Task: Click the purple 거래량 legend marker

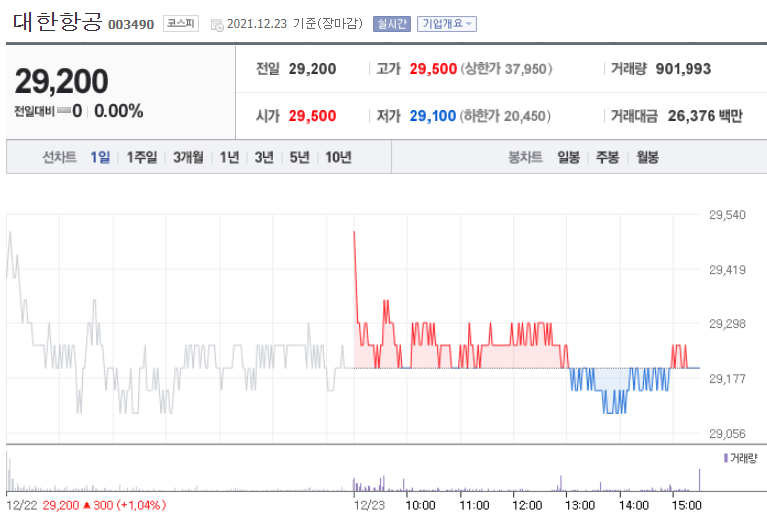Action: [x=725, y=458]
